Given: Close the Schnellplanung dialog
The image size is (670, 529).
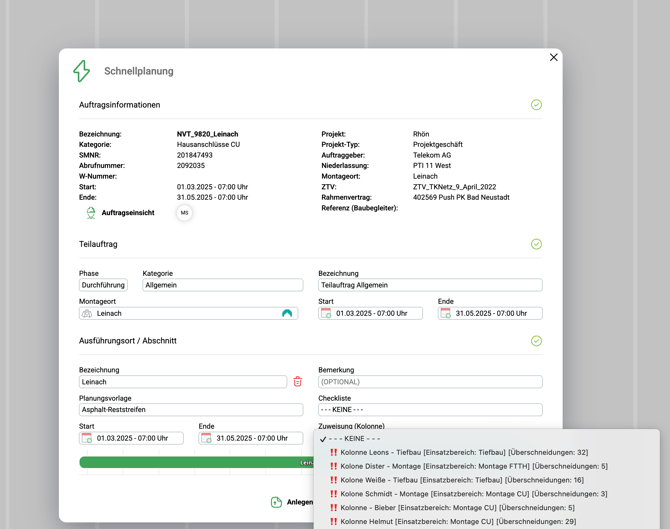Looking at the screenshot, I should pyautogui.click(x=553, y=58).
